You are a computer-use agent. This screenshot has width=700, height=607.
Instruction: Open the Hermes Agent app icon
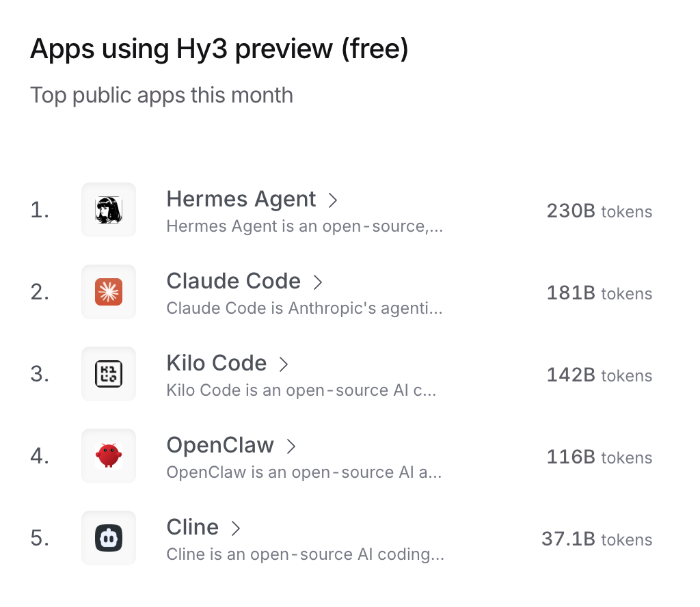coord(108,210)
